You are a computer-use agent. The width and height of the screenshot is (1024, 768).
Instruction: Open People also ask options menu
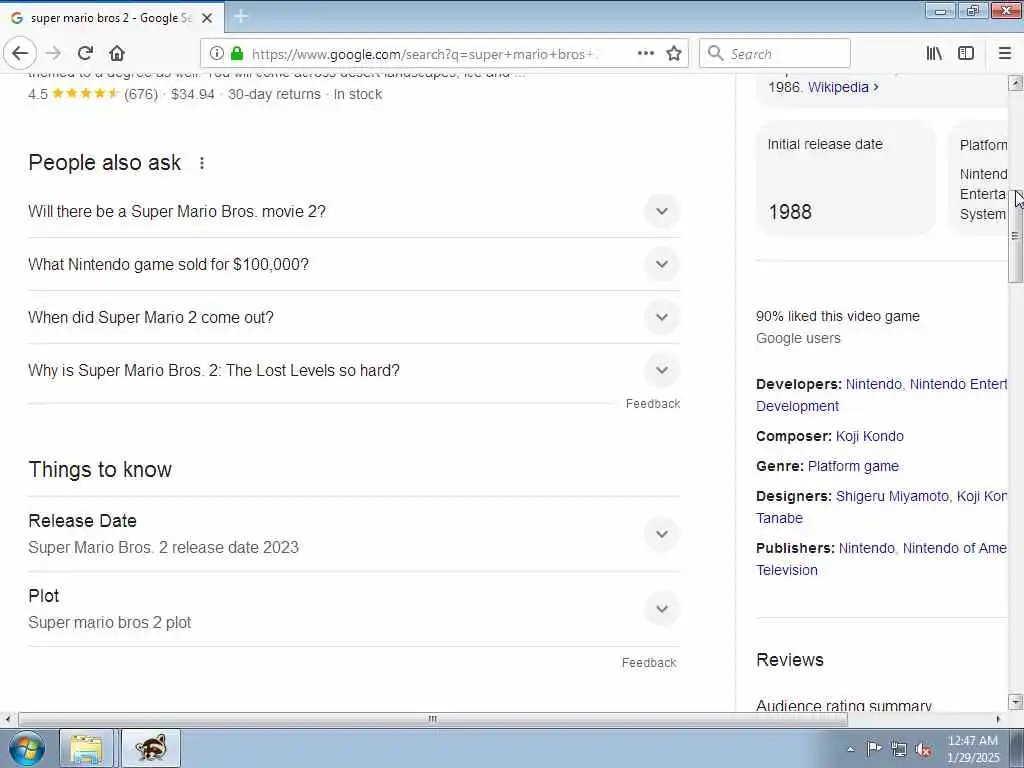202,163
